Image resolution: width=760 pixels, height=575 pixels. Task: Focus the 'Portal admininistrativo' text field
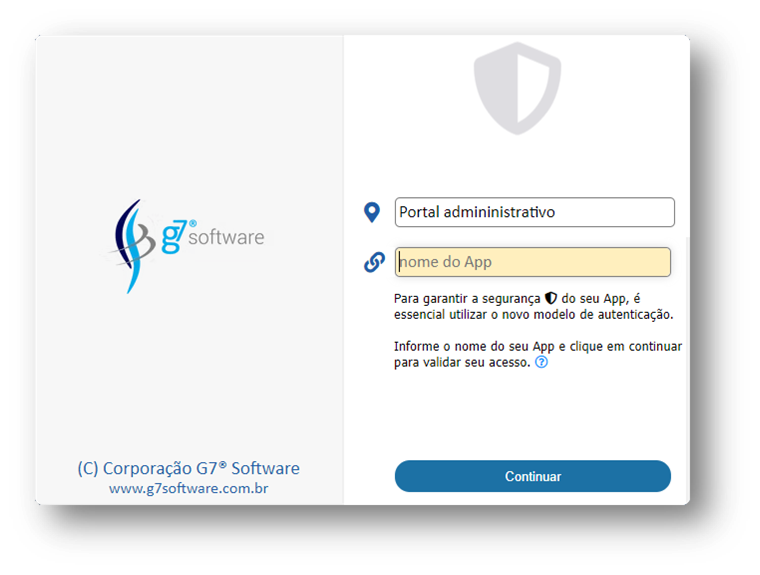point(535,212)
